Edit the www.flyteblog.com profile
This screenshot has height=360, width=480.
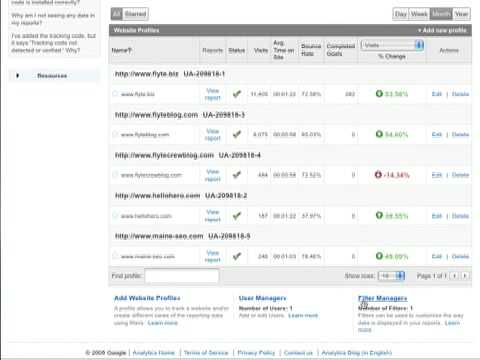coord(437,134)
